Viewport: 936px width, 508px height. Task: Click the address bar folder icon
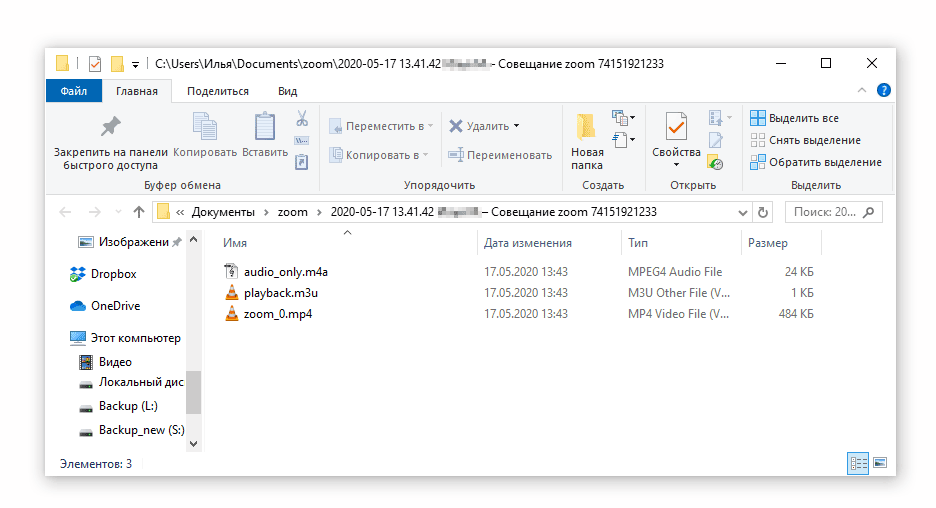tap(164, 211)
